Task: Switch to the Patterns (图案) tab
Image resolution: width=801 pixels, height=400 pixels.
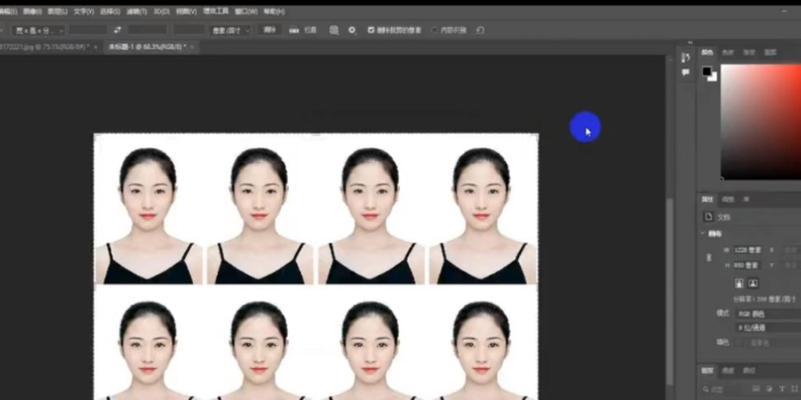Action: coord(770,52)
